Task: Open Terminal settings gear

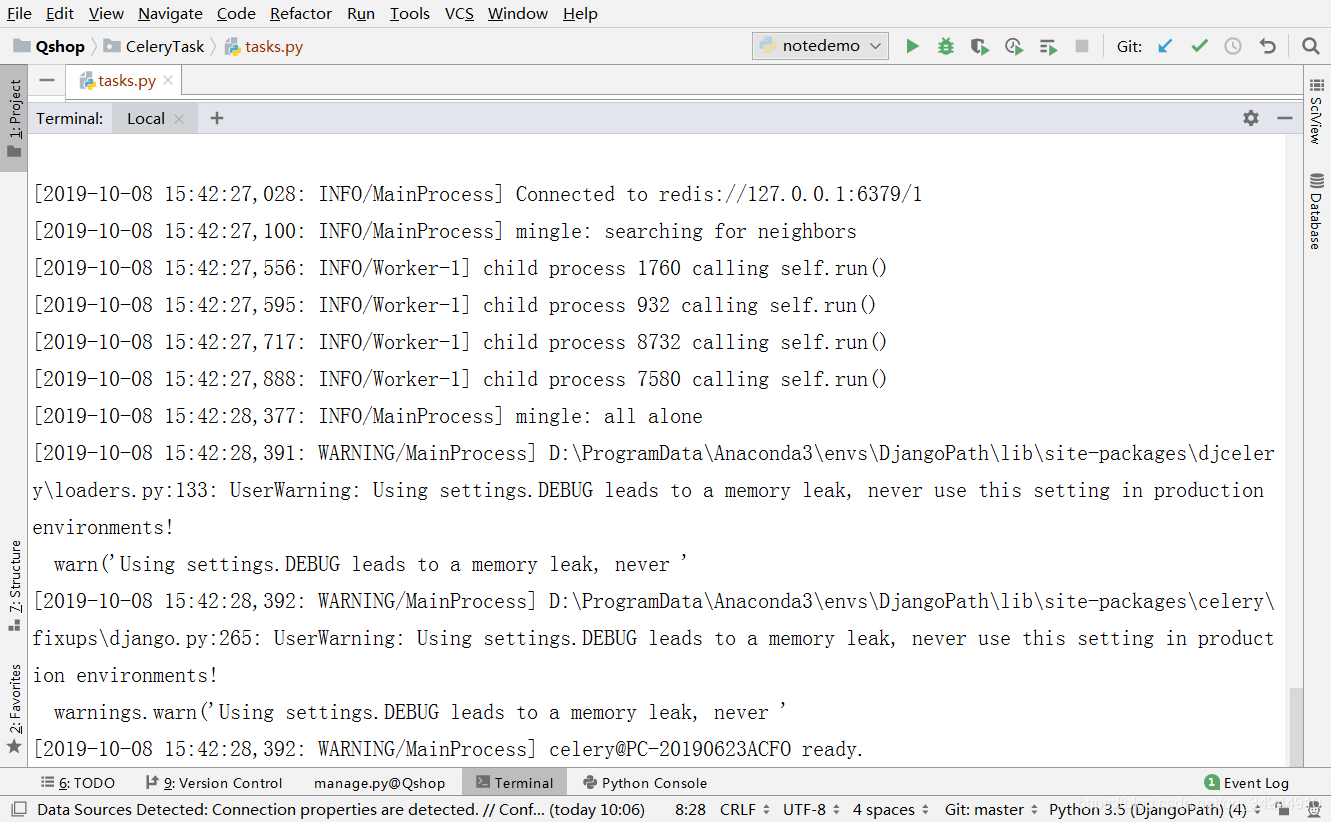Action: click(1251, 118)
